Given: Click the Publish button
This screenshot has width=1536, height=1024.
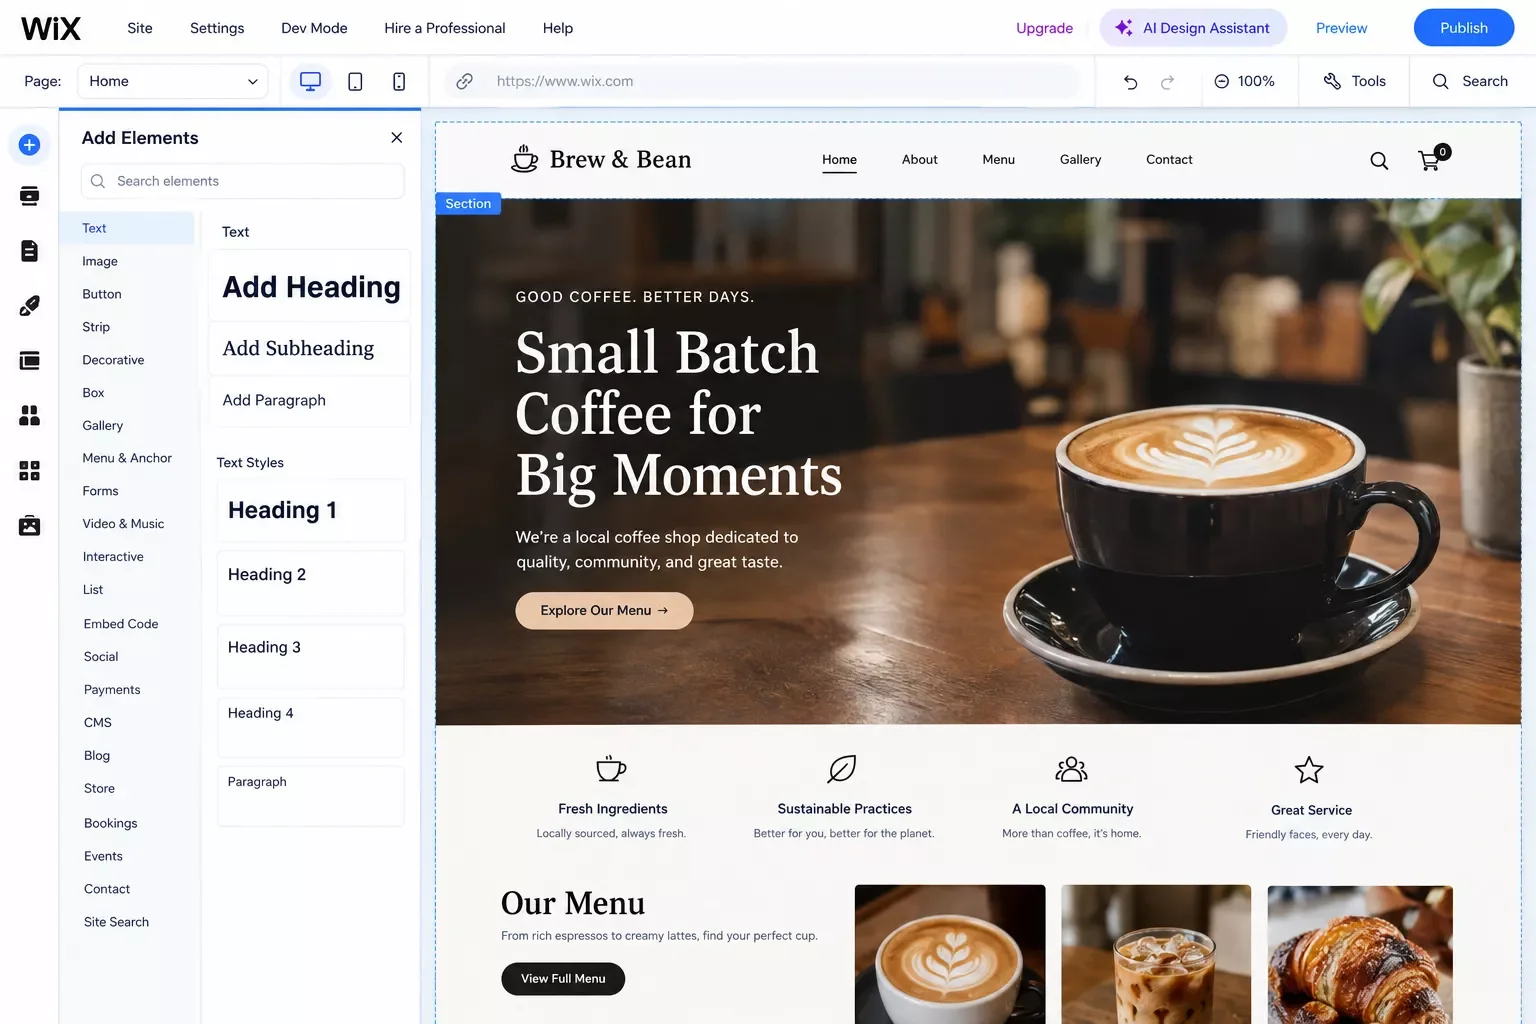Looking at the screenshot, I should click(x=1464, y=28).
